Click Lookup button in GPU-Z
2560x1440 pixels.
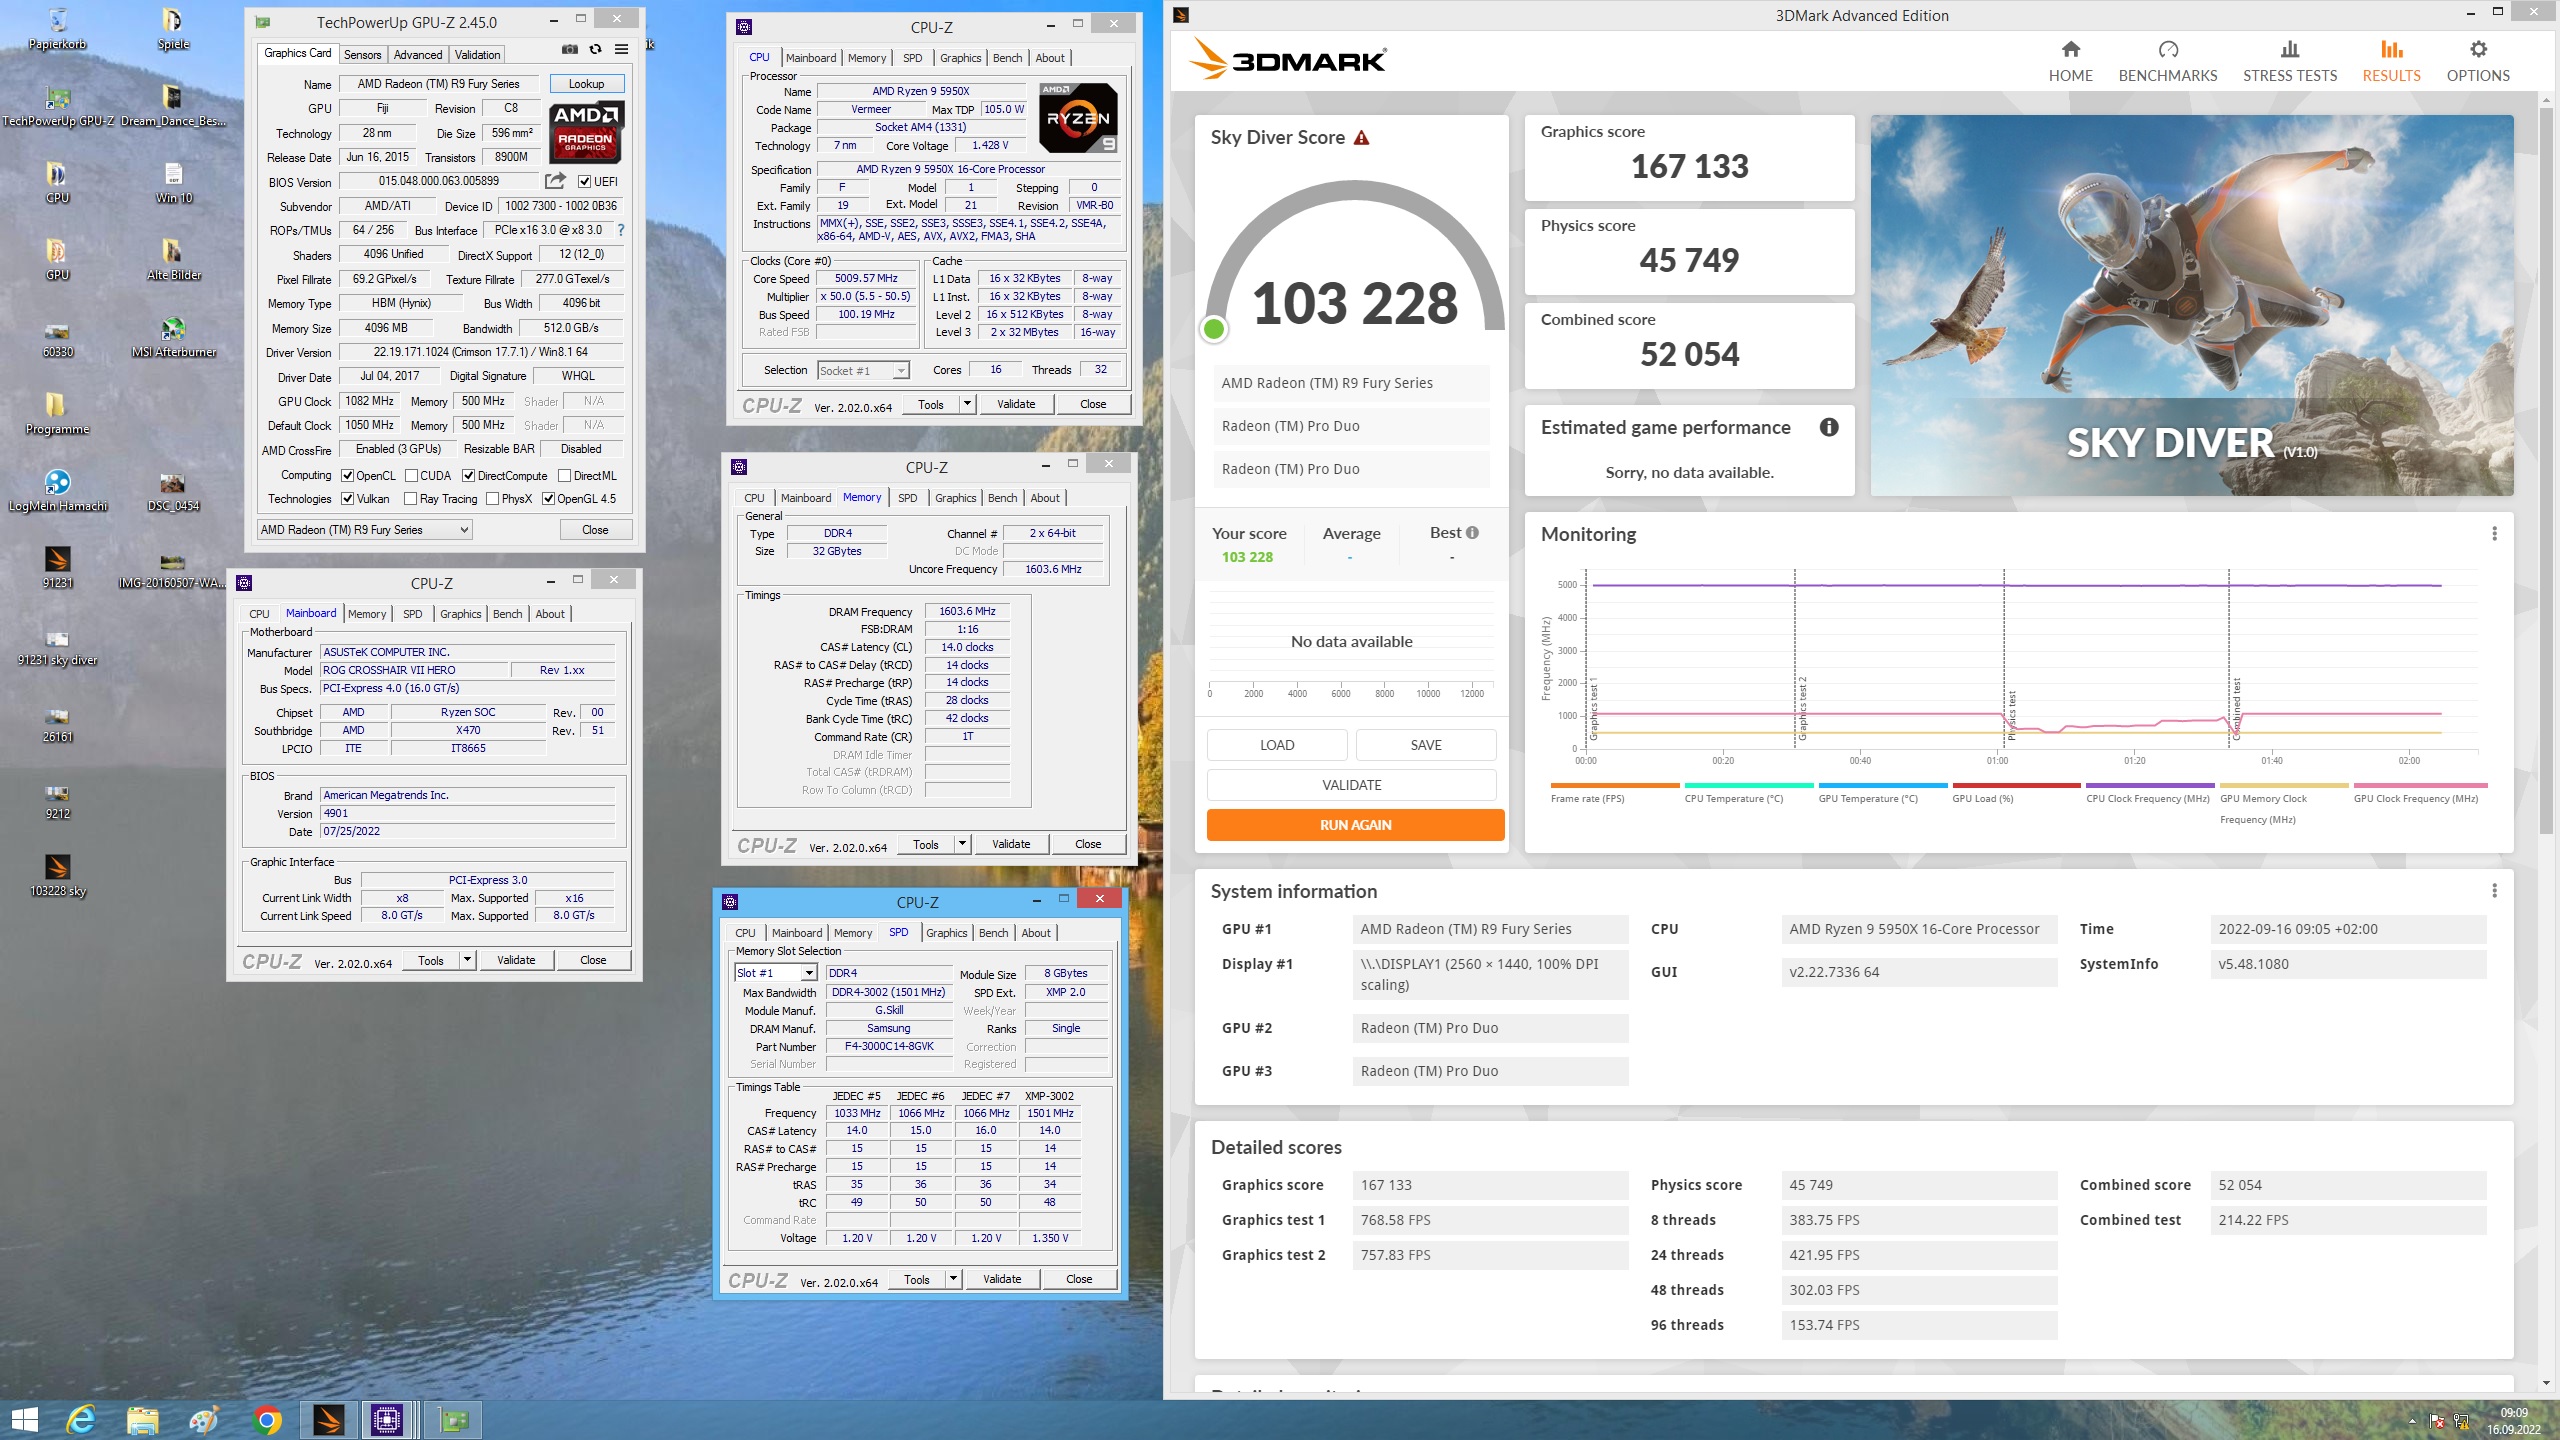pos(586,84)
